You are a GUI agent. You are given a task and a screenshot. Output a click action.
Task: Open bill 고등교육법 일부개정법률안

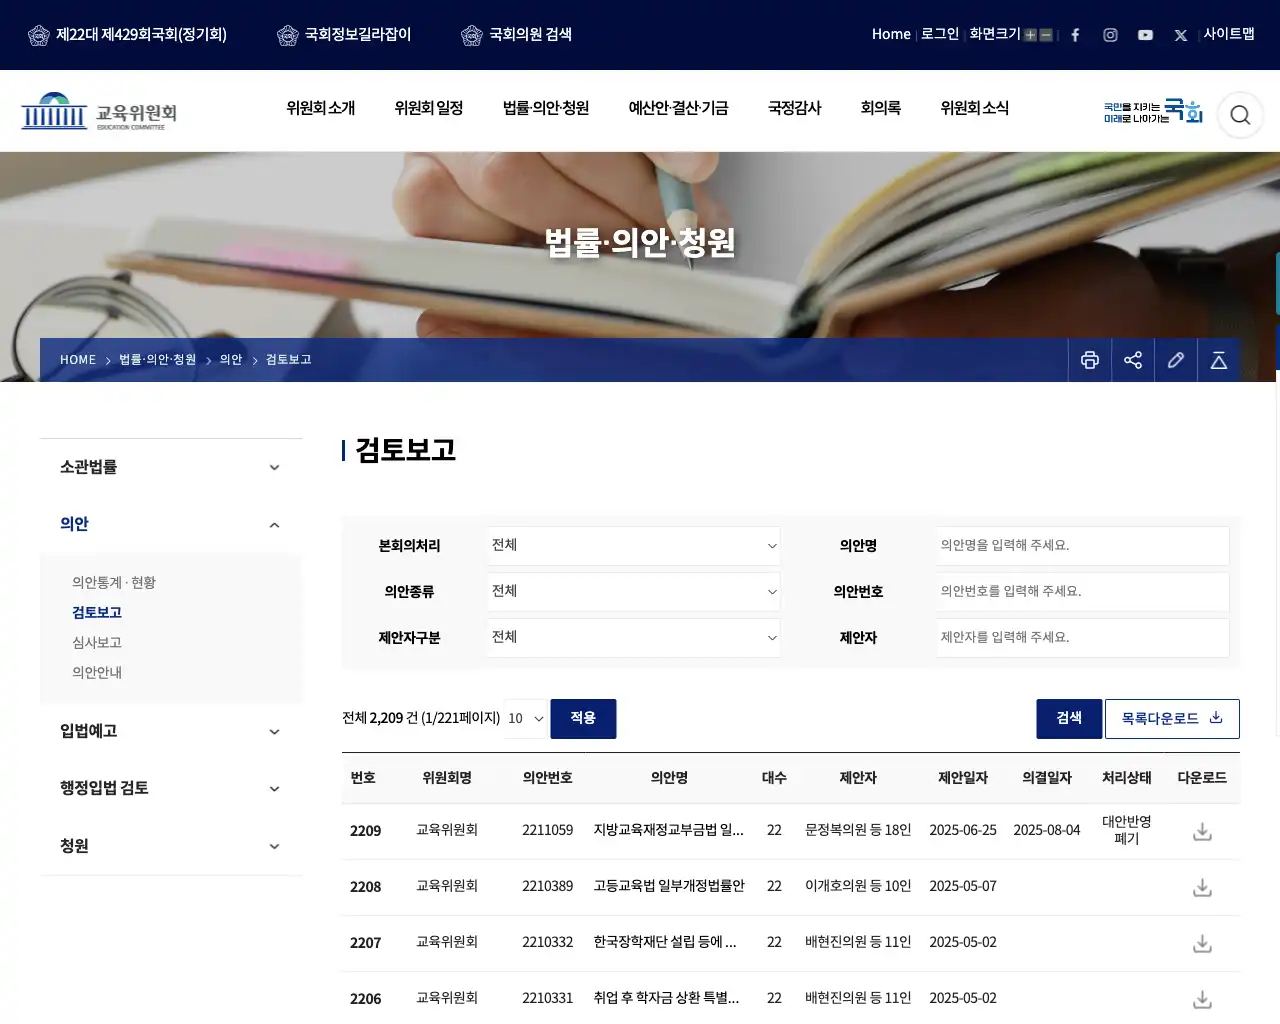tap(669, 886)
